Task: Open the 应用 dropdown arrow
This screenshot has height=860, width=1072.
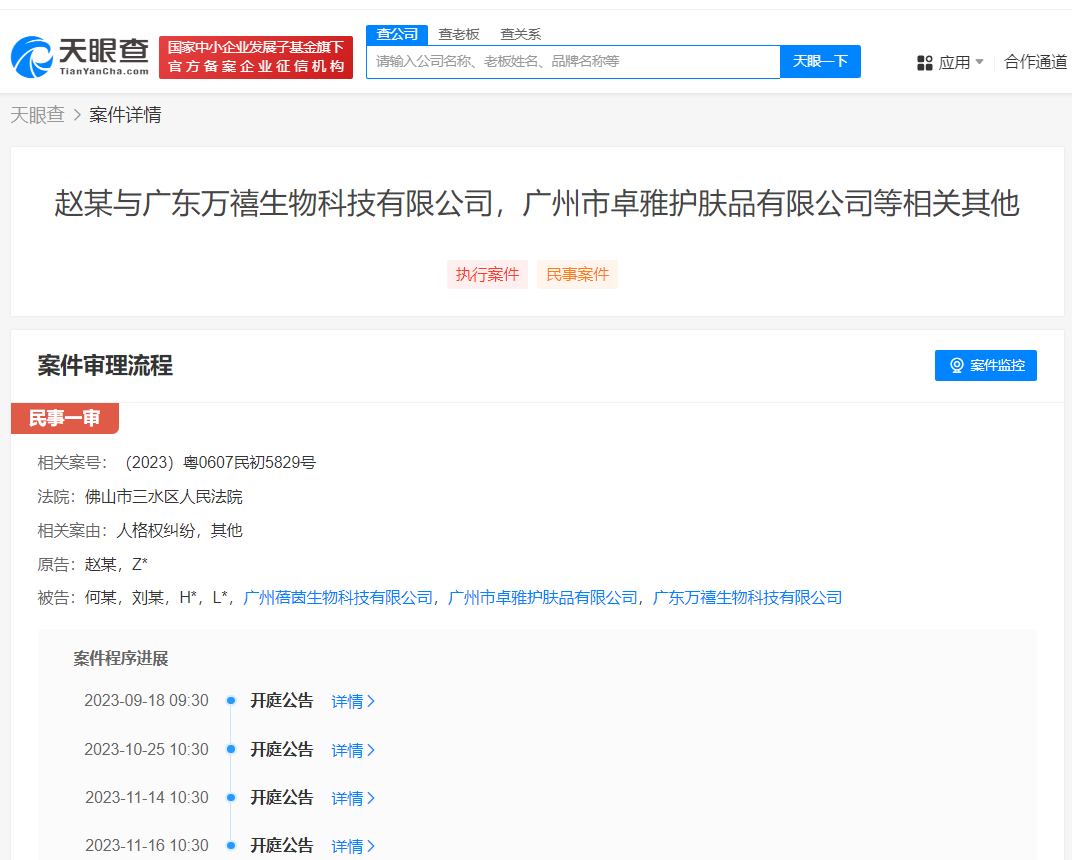Action: point(980,61)
